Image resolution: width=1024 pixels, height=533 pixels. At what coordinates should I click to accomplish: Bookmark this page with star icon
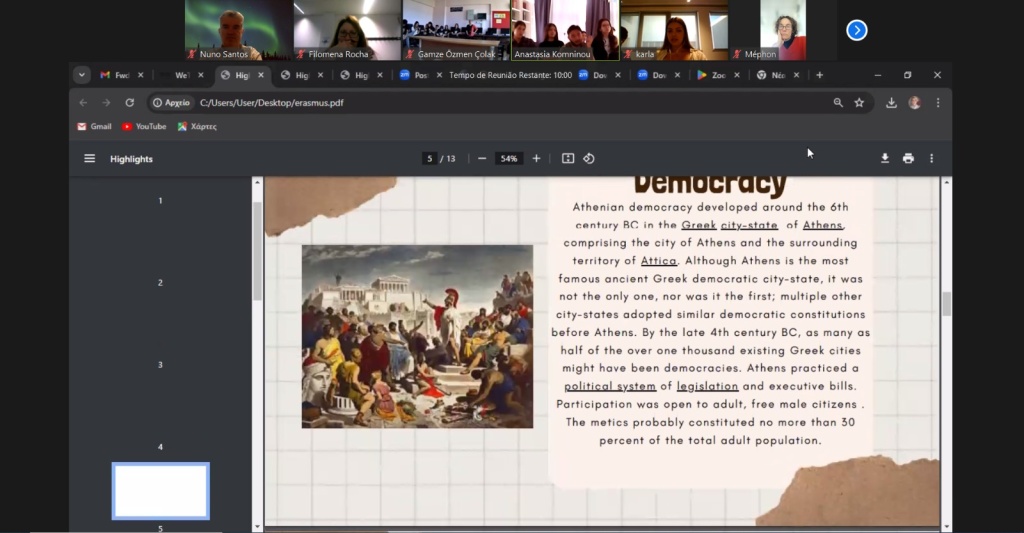point(859,102)
